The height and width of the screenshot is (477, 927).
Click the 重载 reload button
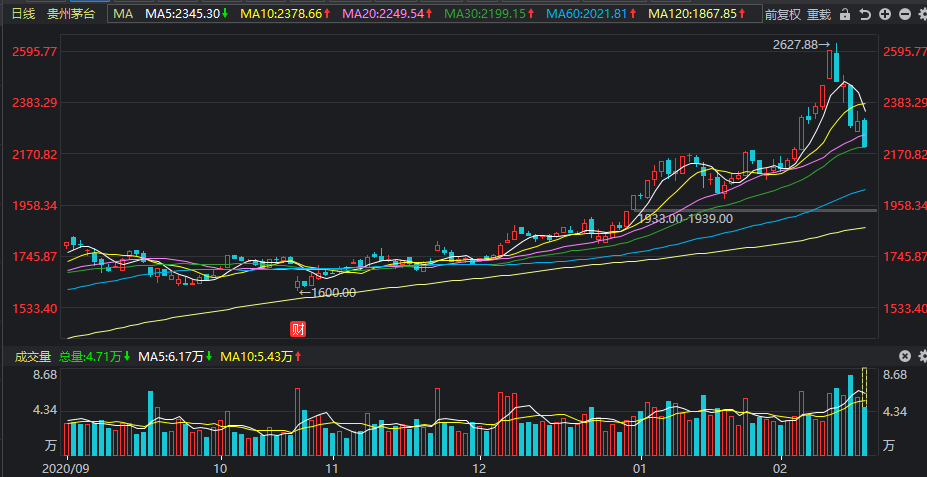coord(818,15)
